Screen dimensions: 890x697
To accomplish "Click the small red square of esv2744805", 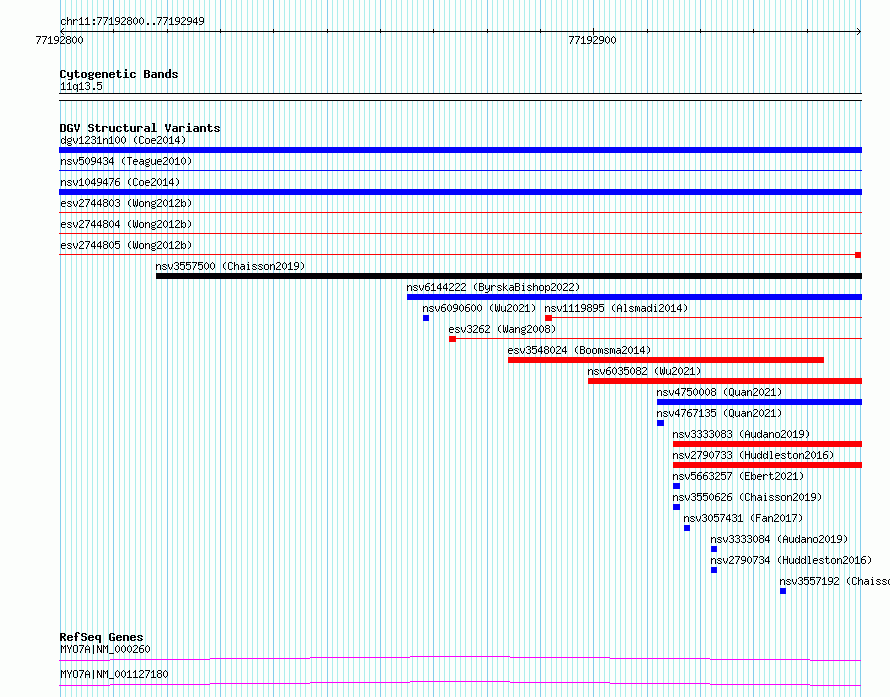I will [x=858, y=255].
